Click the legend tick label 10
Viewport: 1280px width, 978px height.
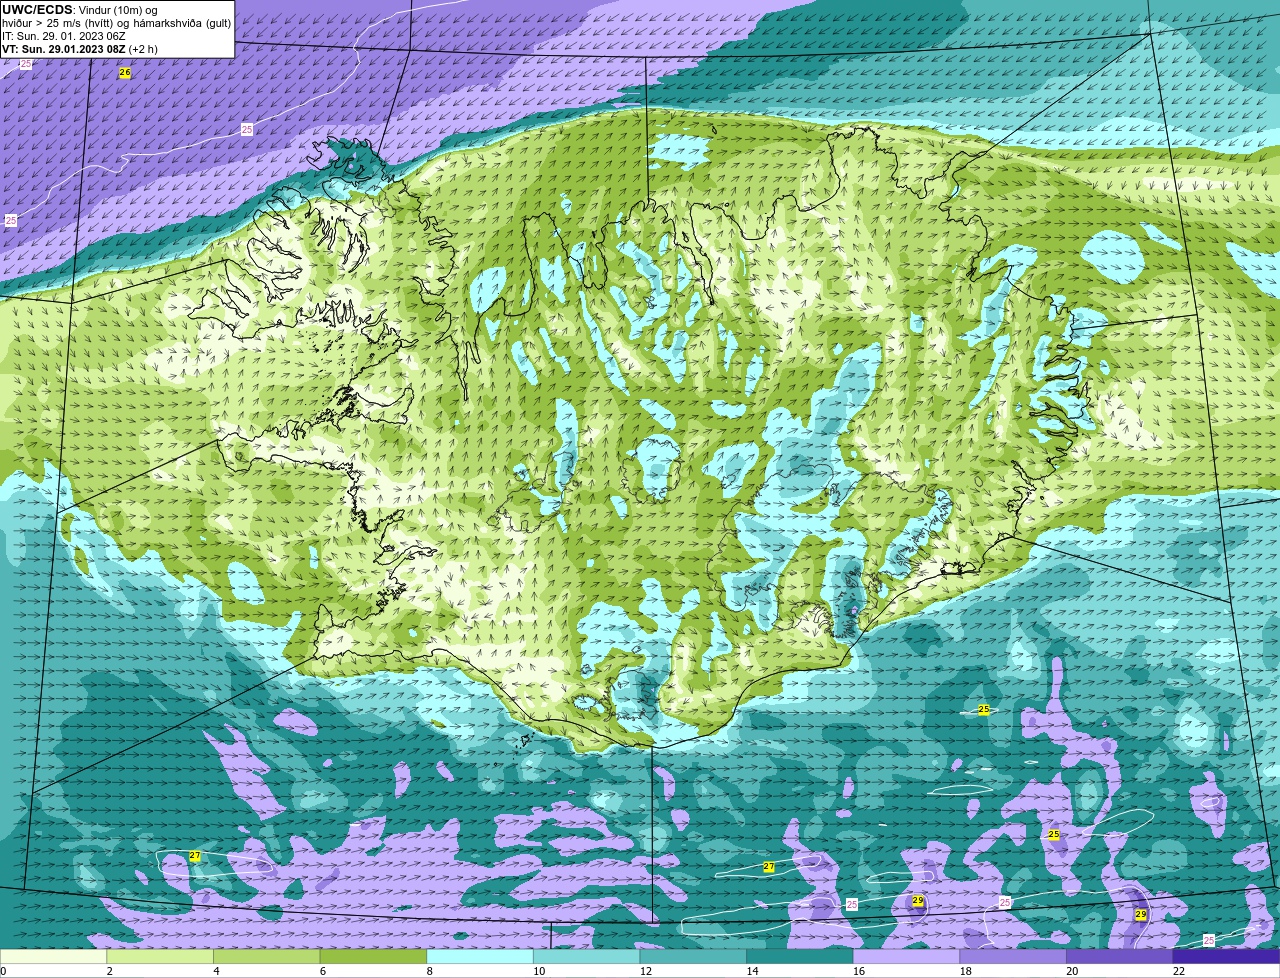pyautogui.click(x=539, y=971)
